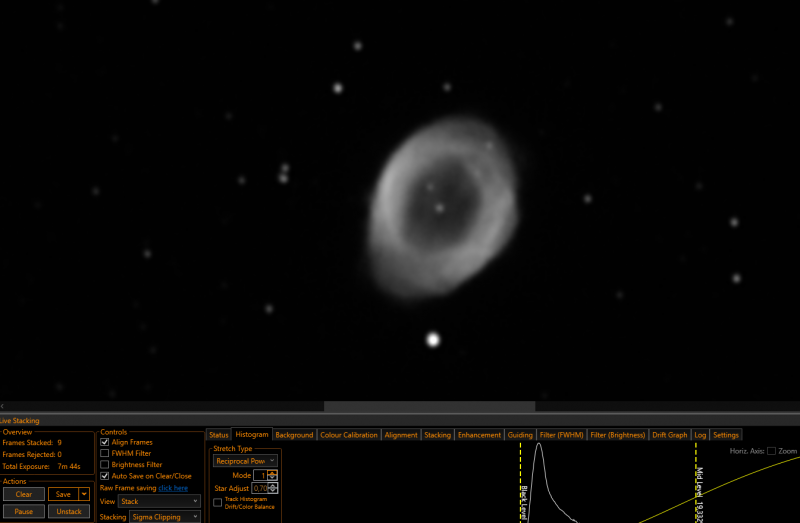Enable the Brightness Filter checkbox
This screenshot has width=800, height=523.
(x=105, y=464)
